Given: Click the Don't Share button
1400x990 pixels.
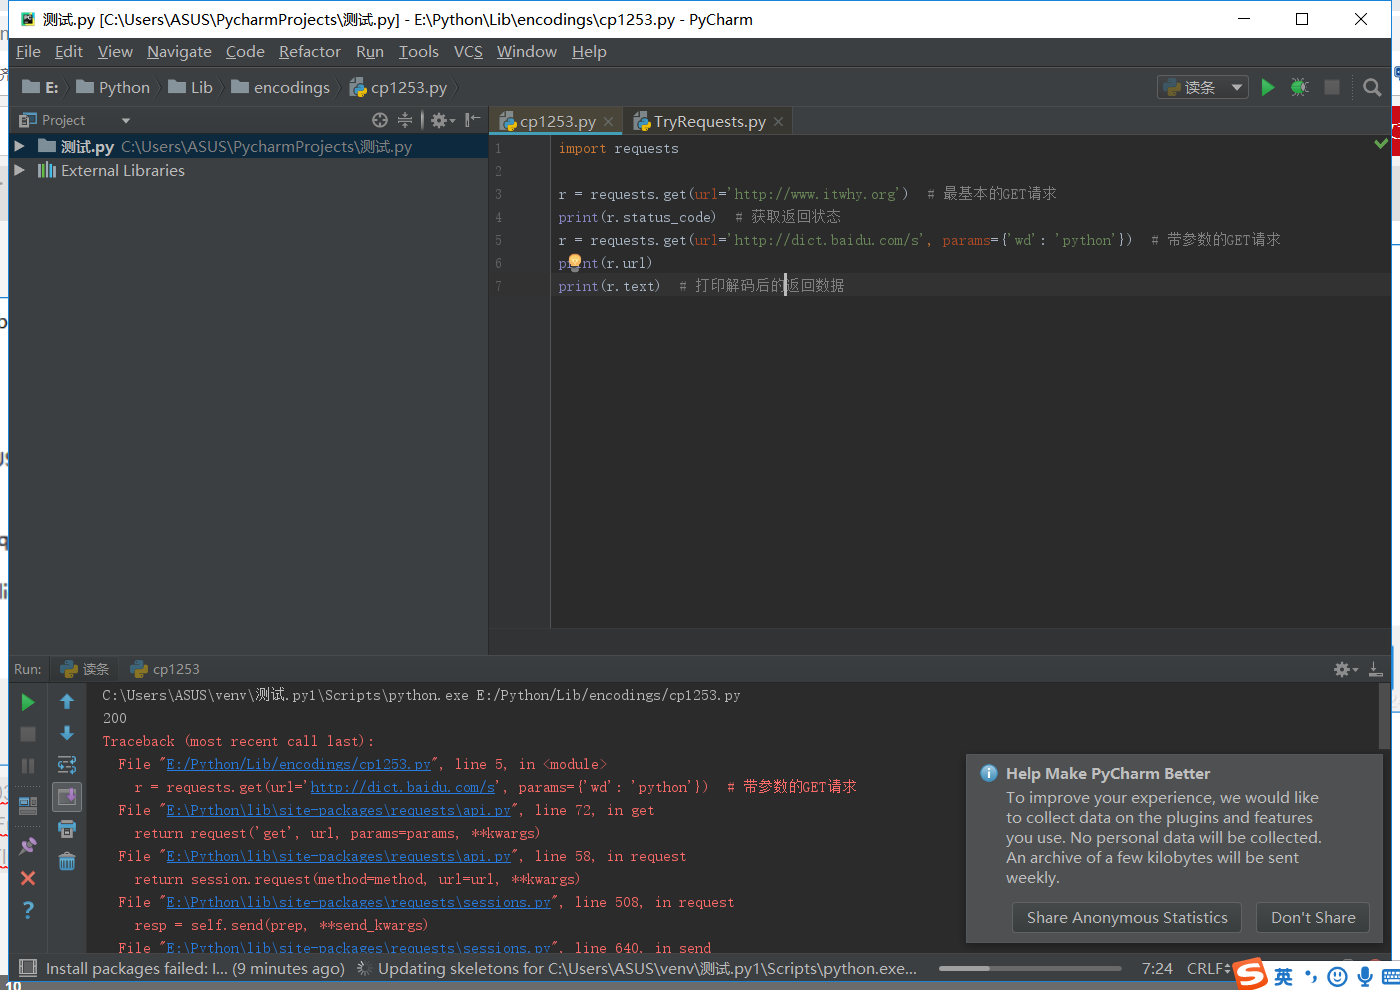Looking at the screenshot, I should pyautogui.click(x=1313, y=917).
